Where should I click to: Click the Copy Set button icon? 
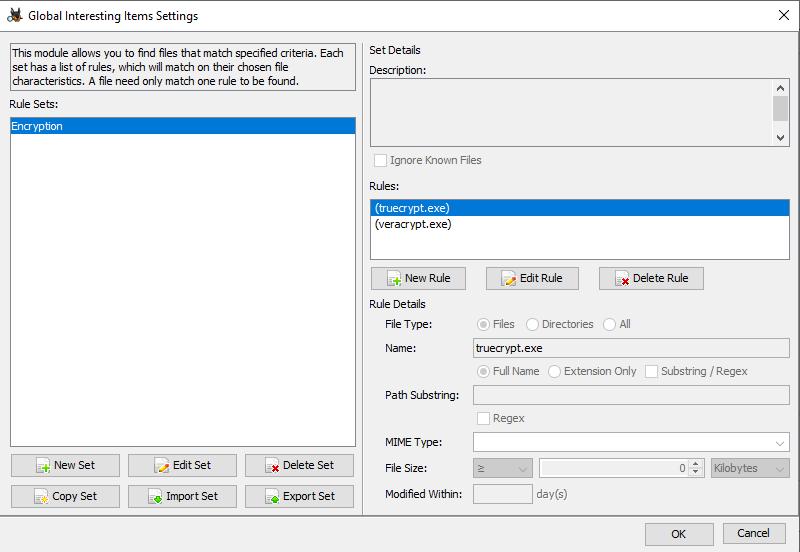tap(41, 497)
